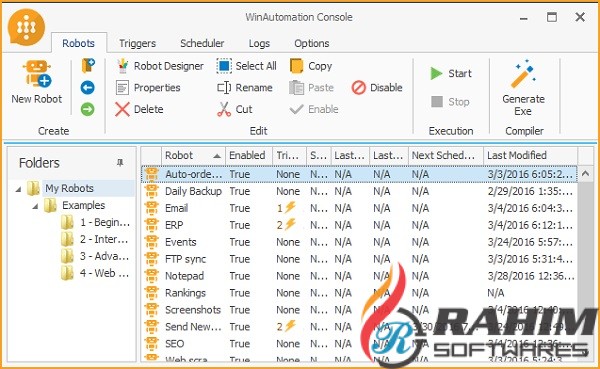600x369 pixels.
Task: Click the robot icon of the Email row
Action: pyautogui.click(x=152, y=208)
